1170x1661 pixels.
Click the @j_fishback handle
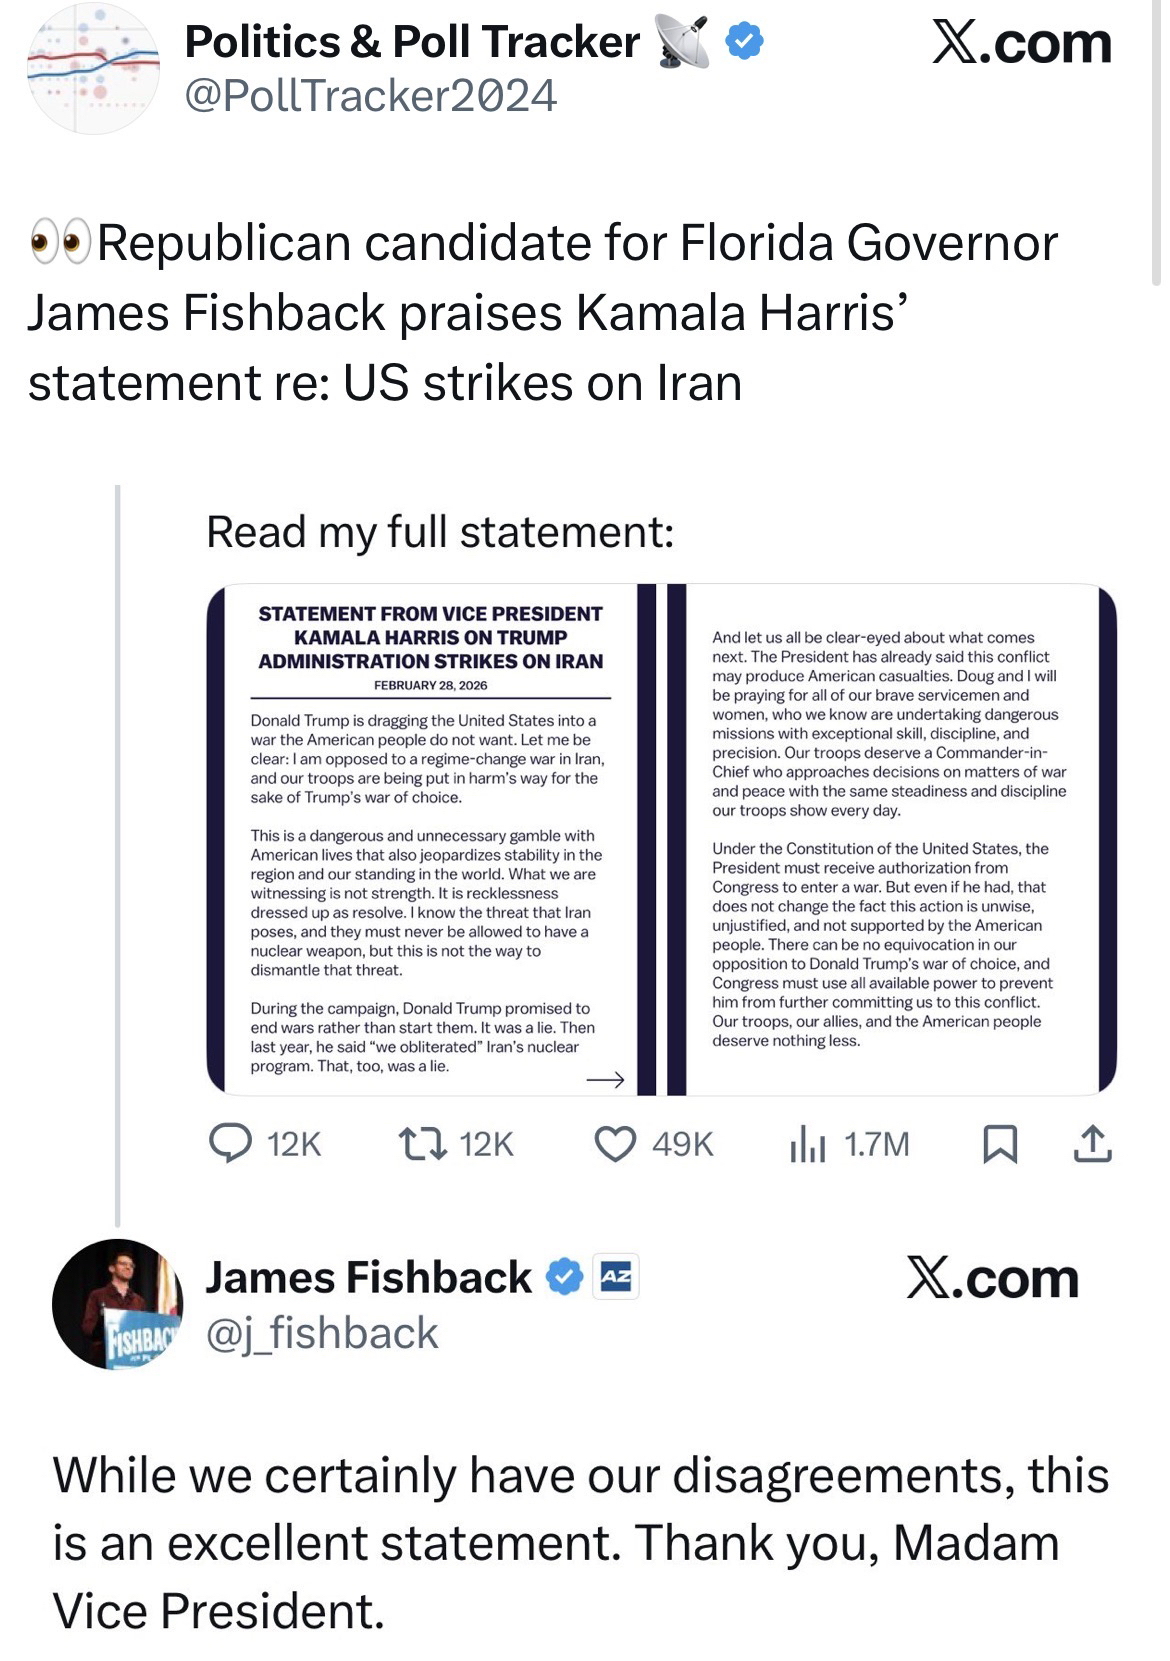click(x=321, y=1333)
